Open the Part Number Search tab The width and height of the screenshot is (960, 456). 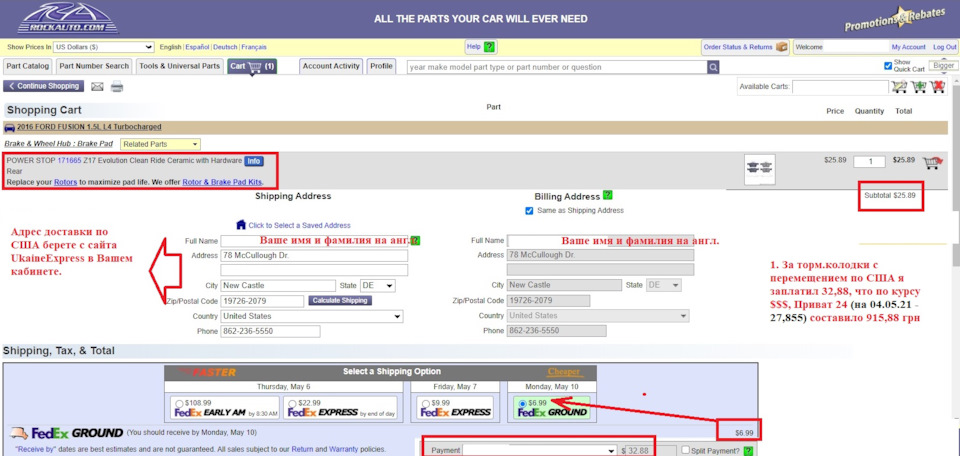[94, 66]
